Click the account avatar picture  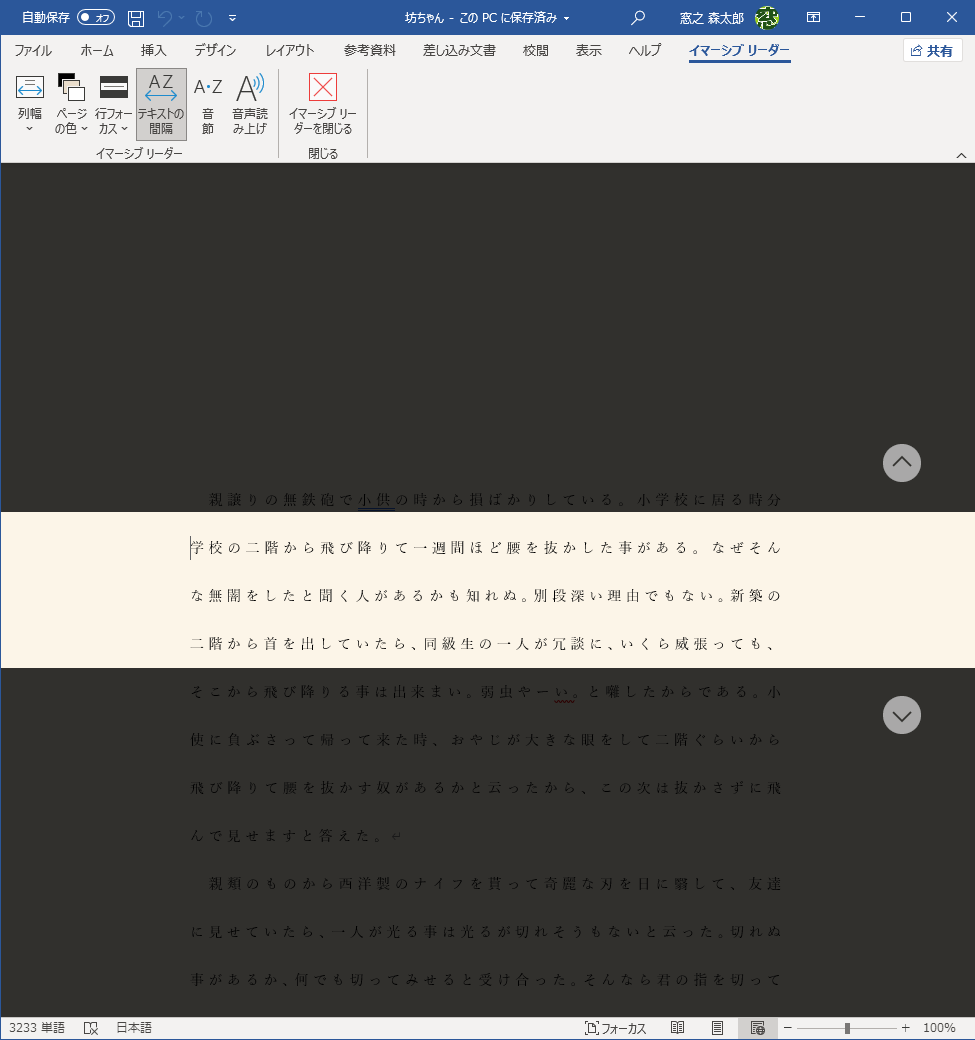click(767, 18)
